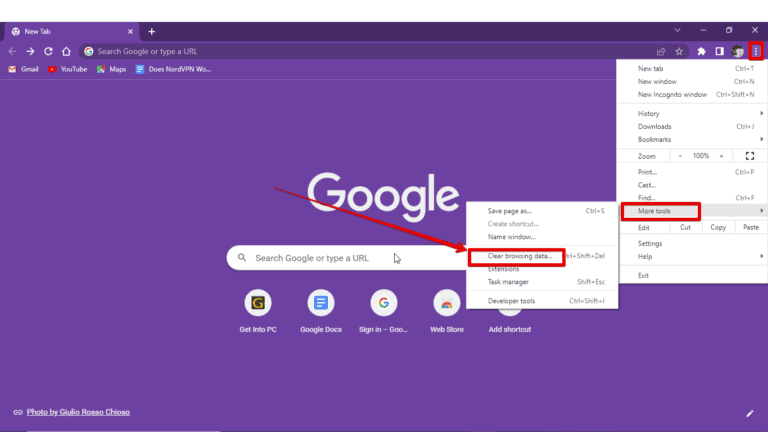Open the Sign in – Goo... shortcut
Screen dimensions: 768x432
click(384, 311)
